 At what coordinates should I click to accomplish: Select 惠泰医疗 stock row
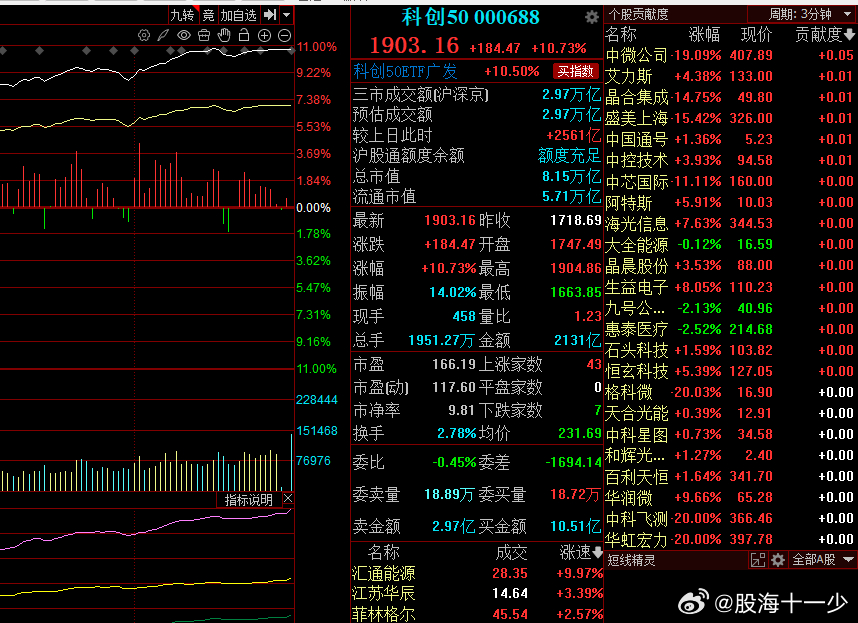pyautogui.click(x=730, y=329)
